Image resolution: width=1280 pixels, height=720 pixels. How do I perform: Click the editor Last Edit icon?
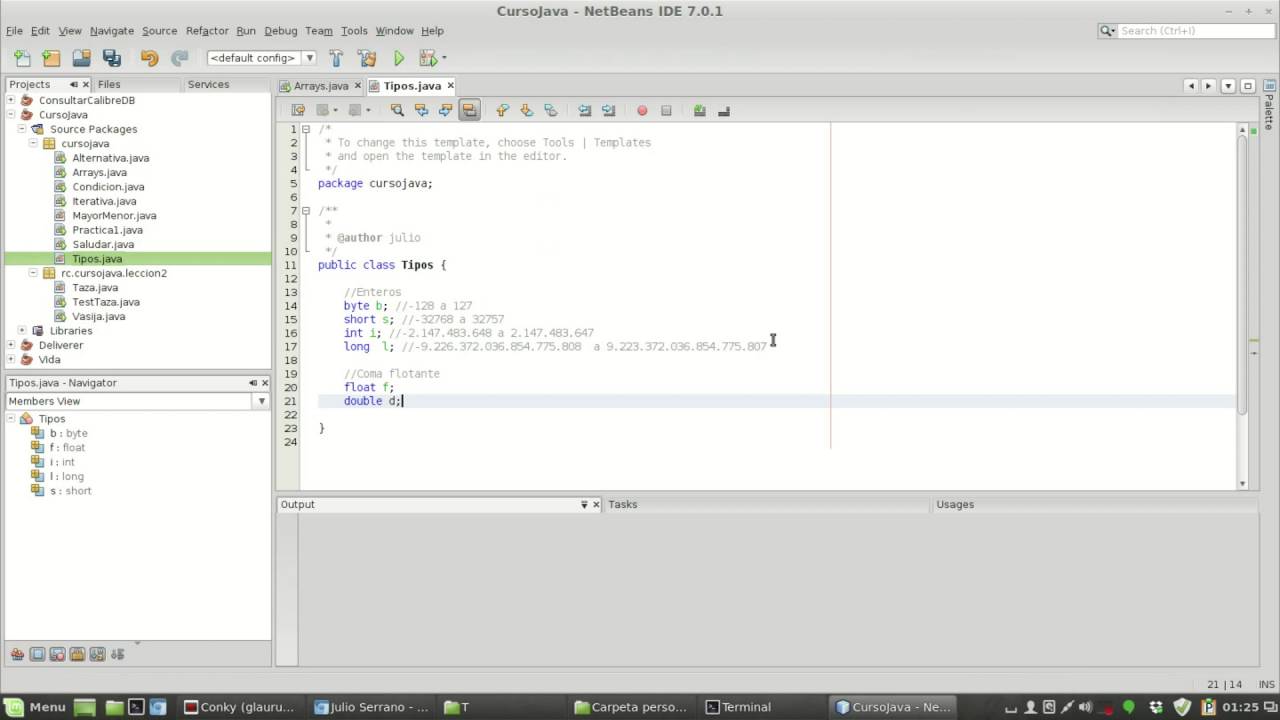[x=298, y=110]
